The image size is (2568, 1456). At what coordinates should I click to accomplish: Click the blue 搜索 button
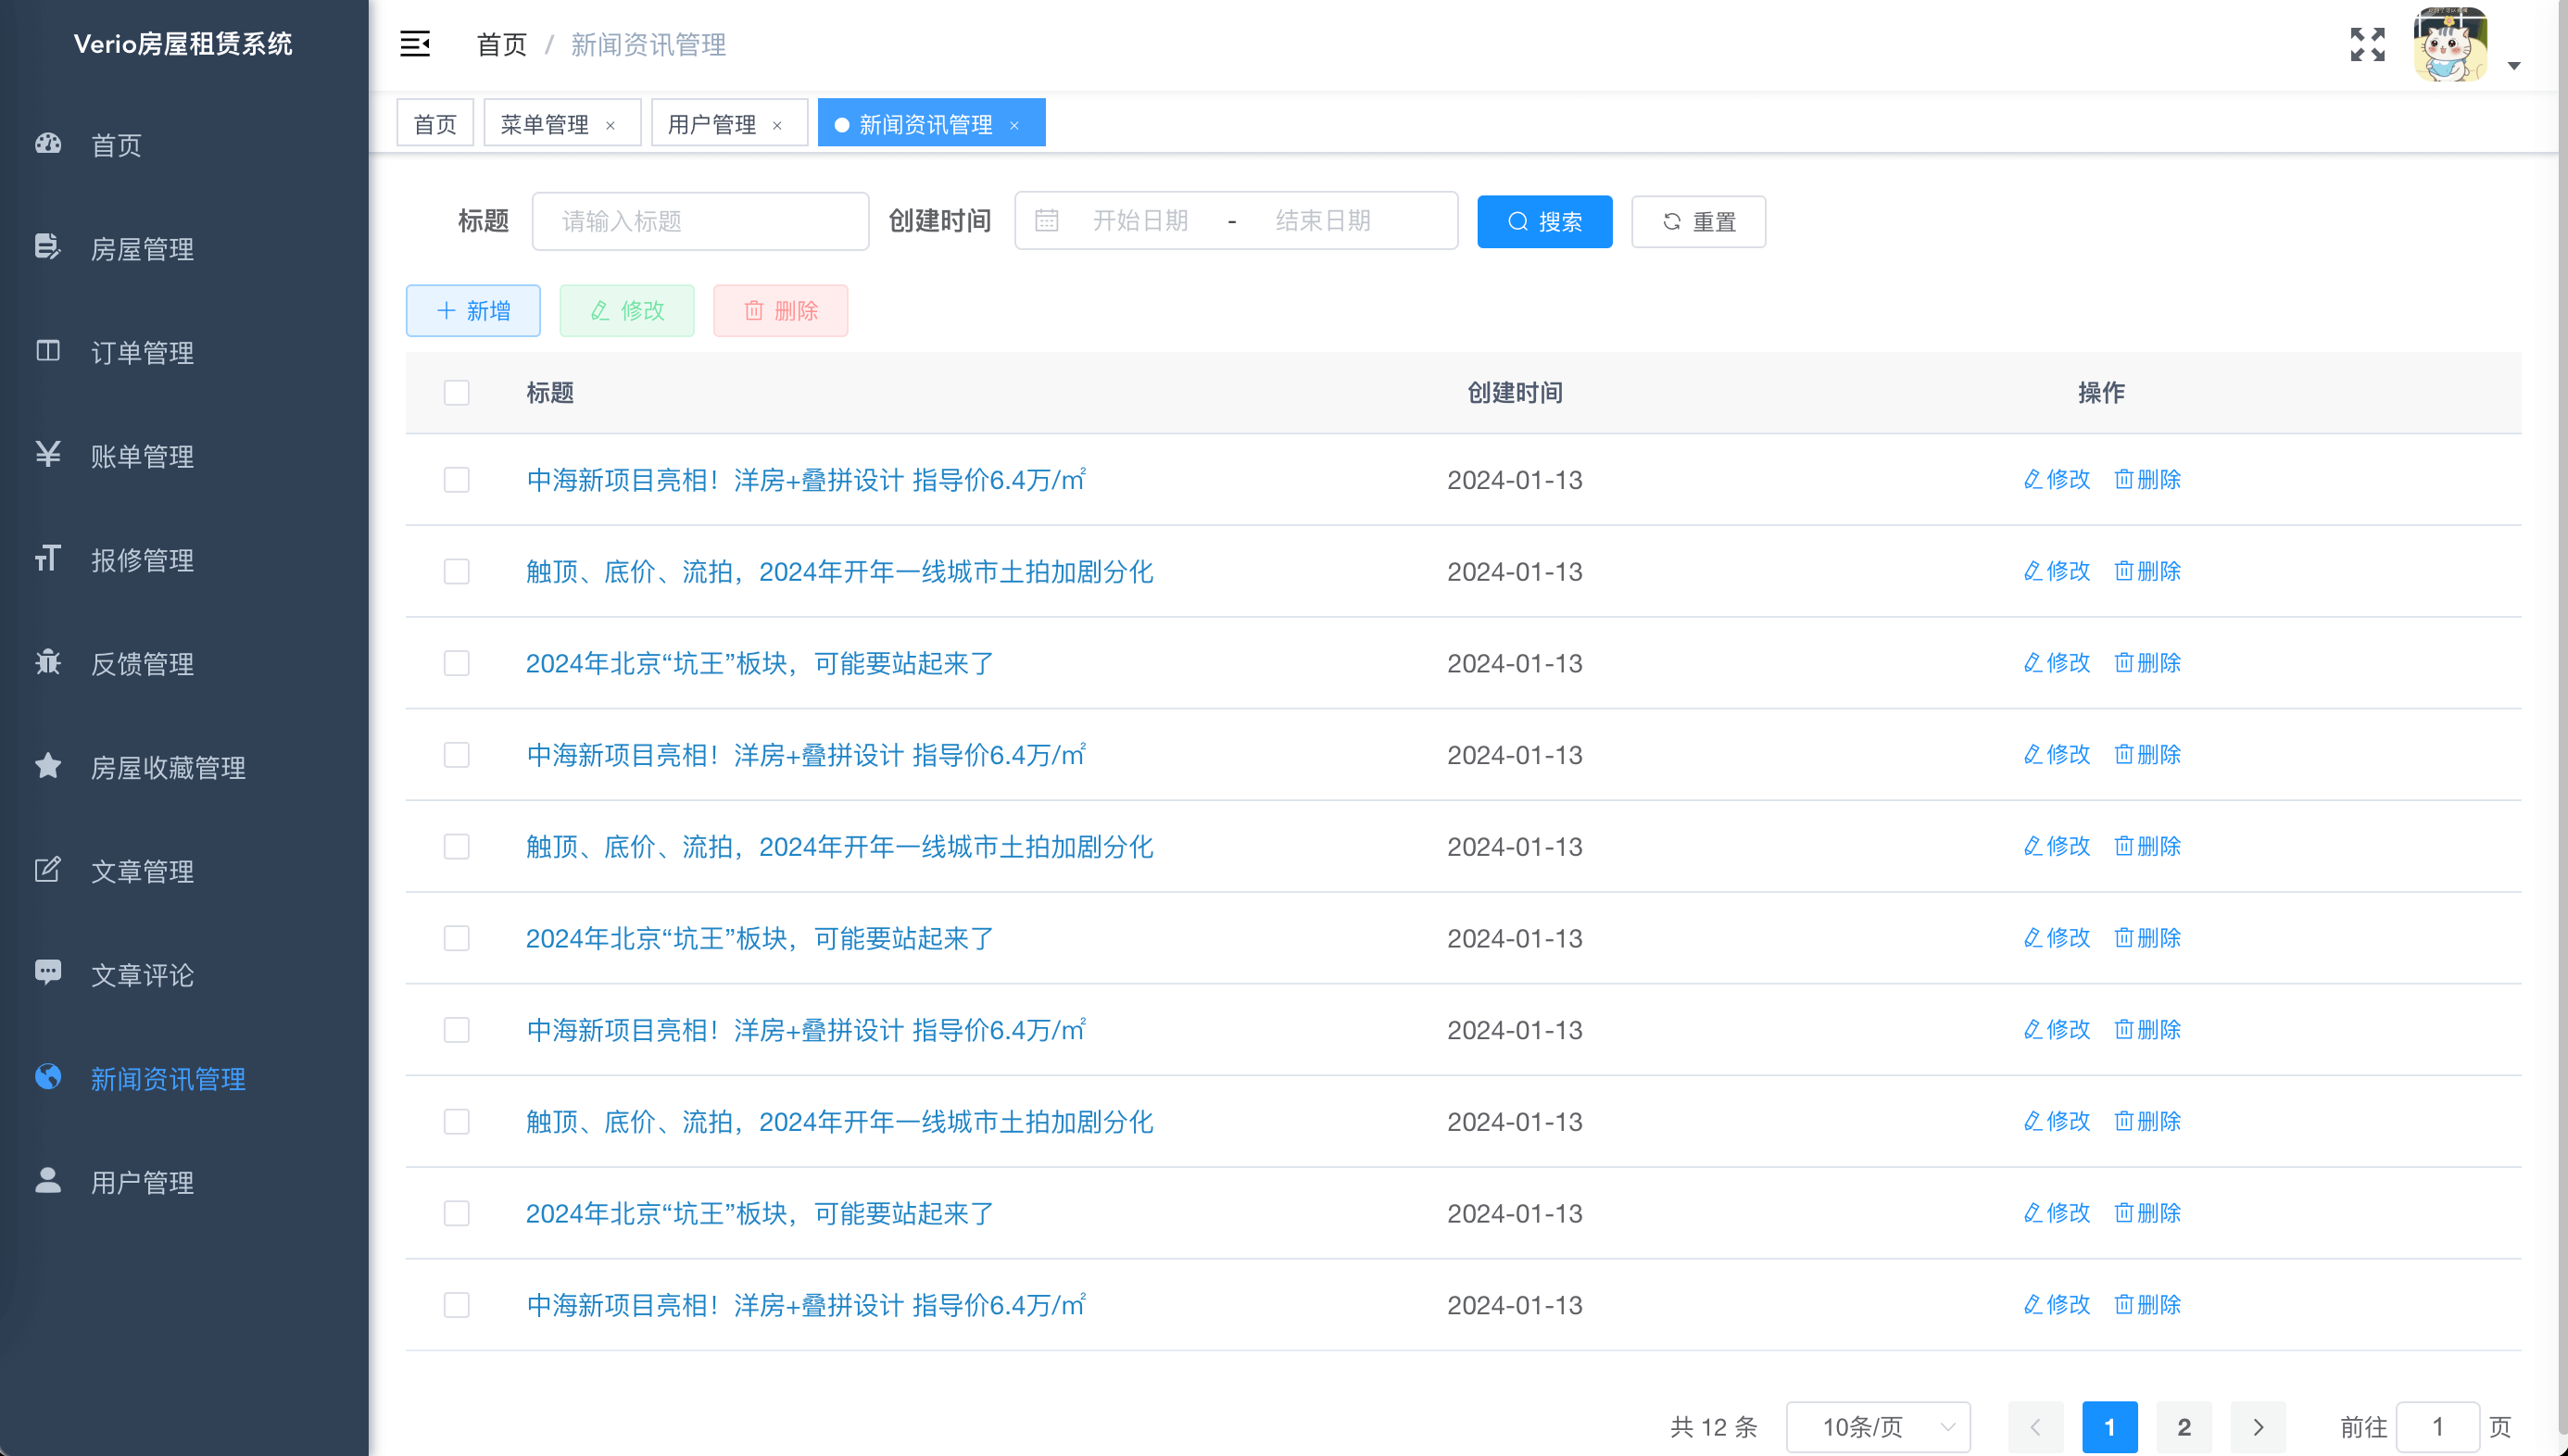pos(1544,221)
